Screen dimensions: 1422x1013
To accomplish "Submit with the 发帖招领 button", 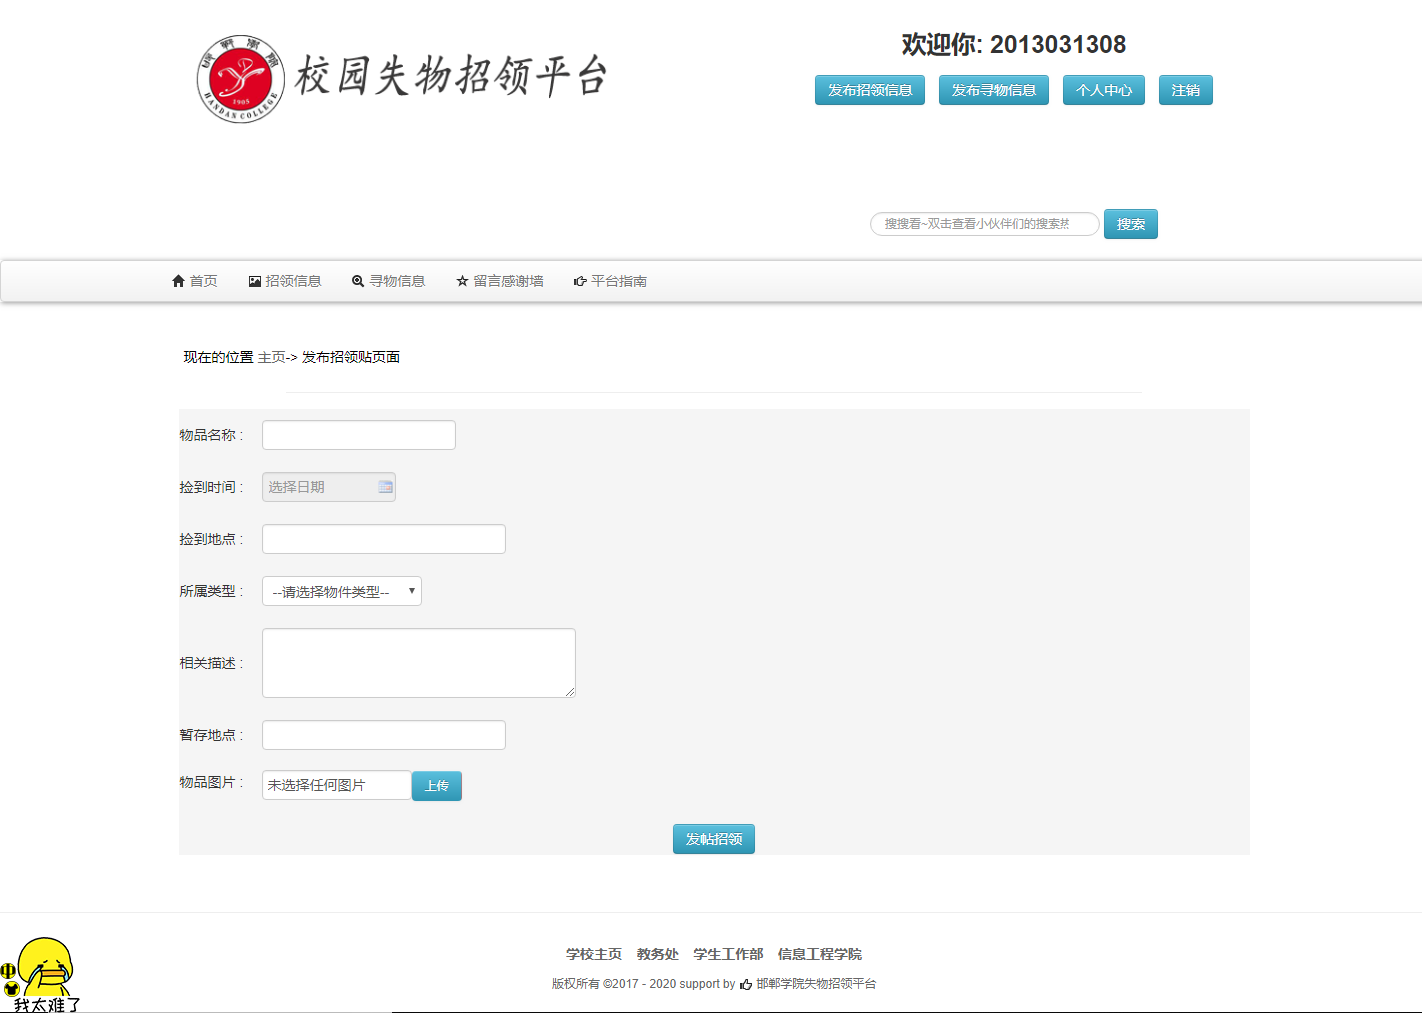I will tap(714, 839).
